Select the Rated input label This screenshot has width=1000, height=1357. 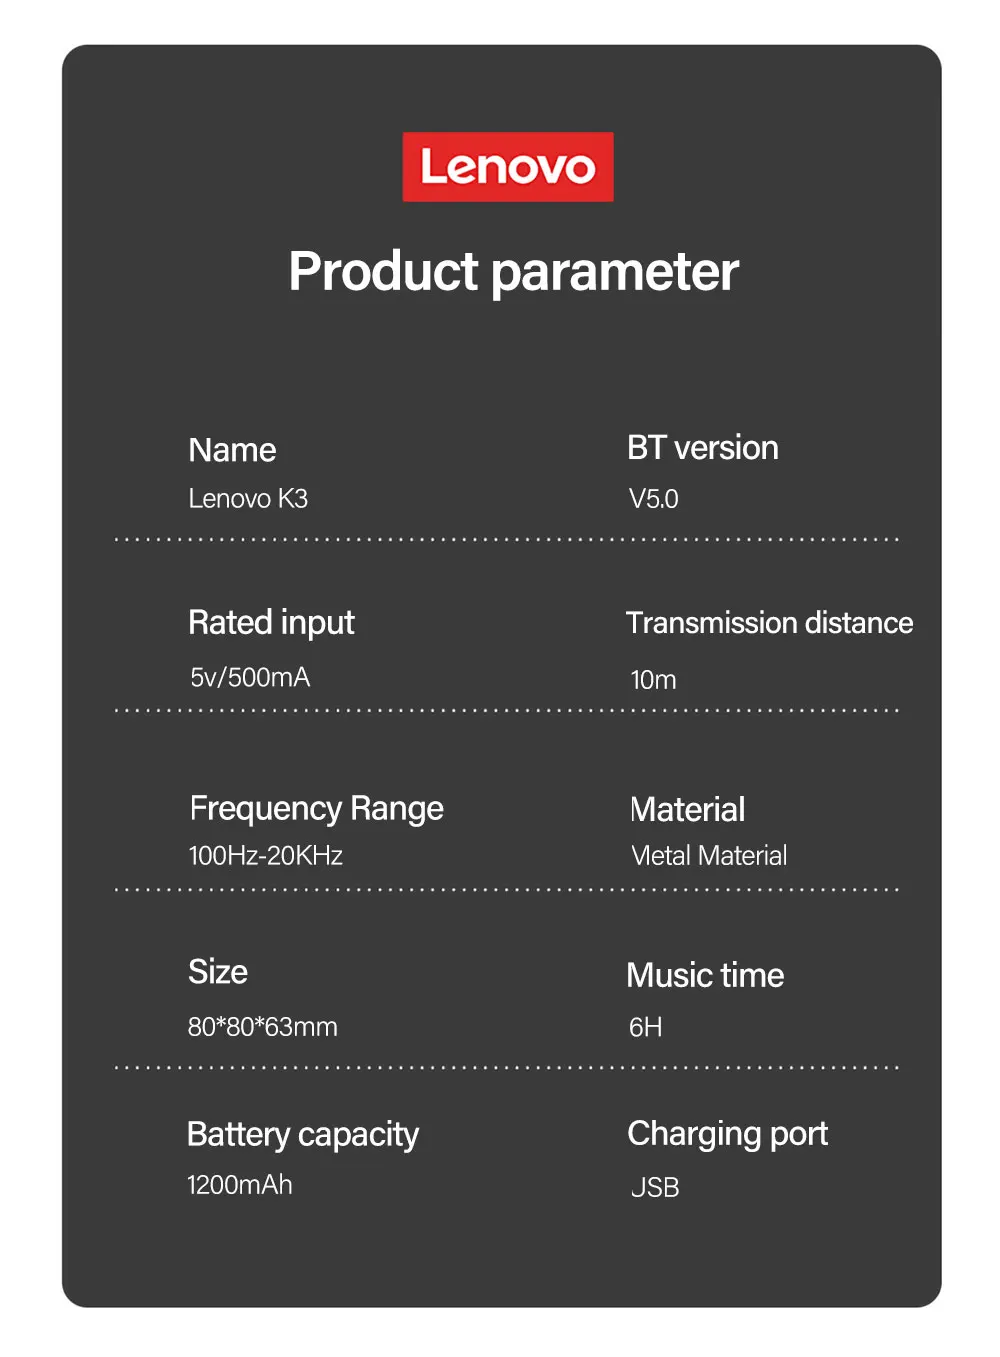pyautogui.click(x=271, y=623)
